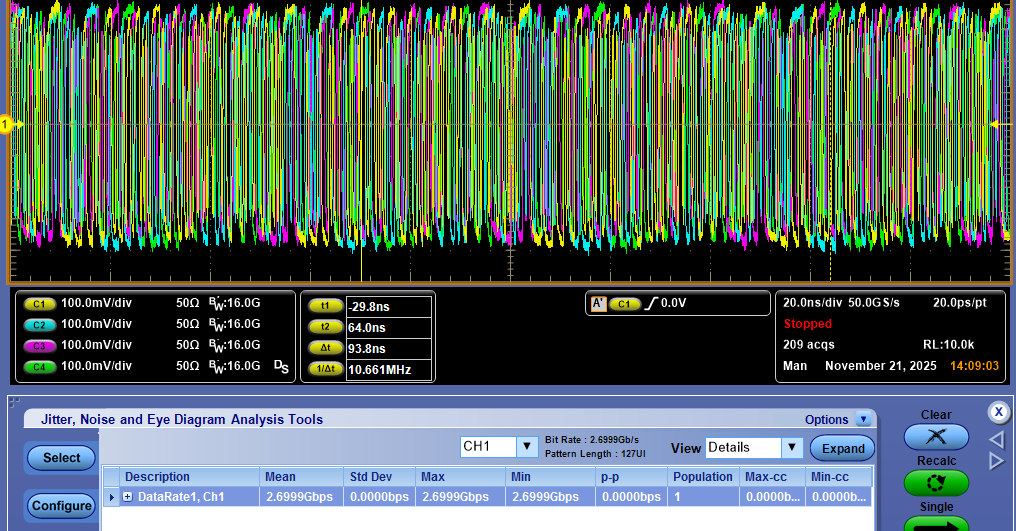Click the Clear results icon button

(x=936, y=437)
